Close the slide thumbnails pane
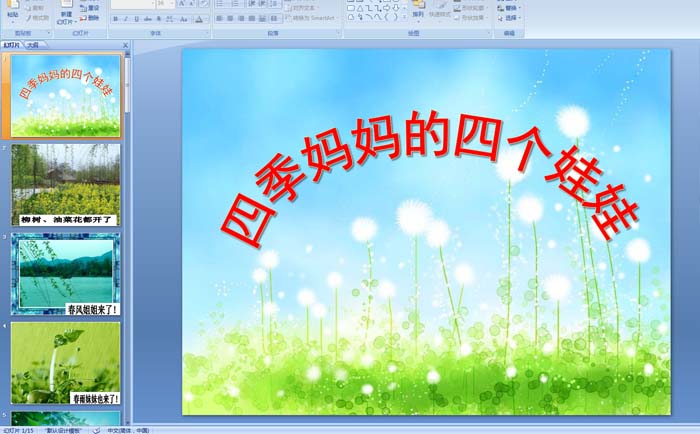Image resolution: width=700 pixels, height=434 pixels. tap(125, 45)
